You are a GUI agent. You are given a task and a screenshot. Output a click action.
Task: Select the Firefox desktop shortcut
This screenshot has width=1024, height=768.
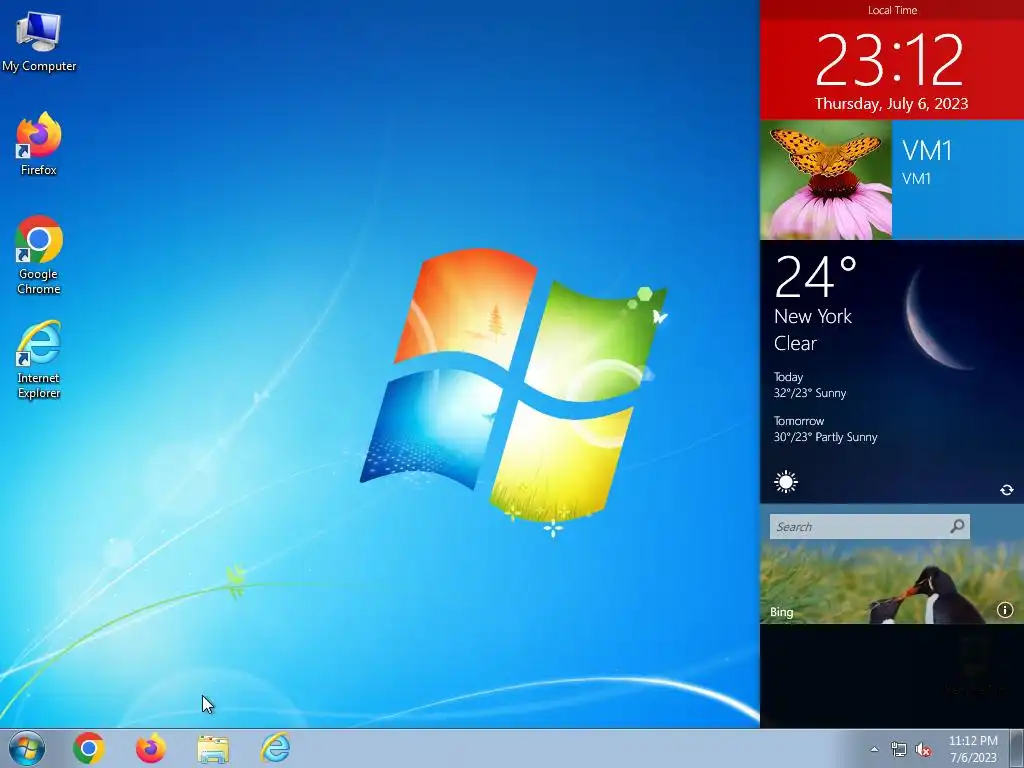tap(39, 144)
